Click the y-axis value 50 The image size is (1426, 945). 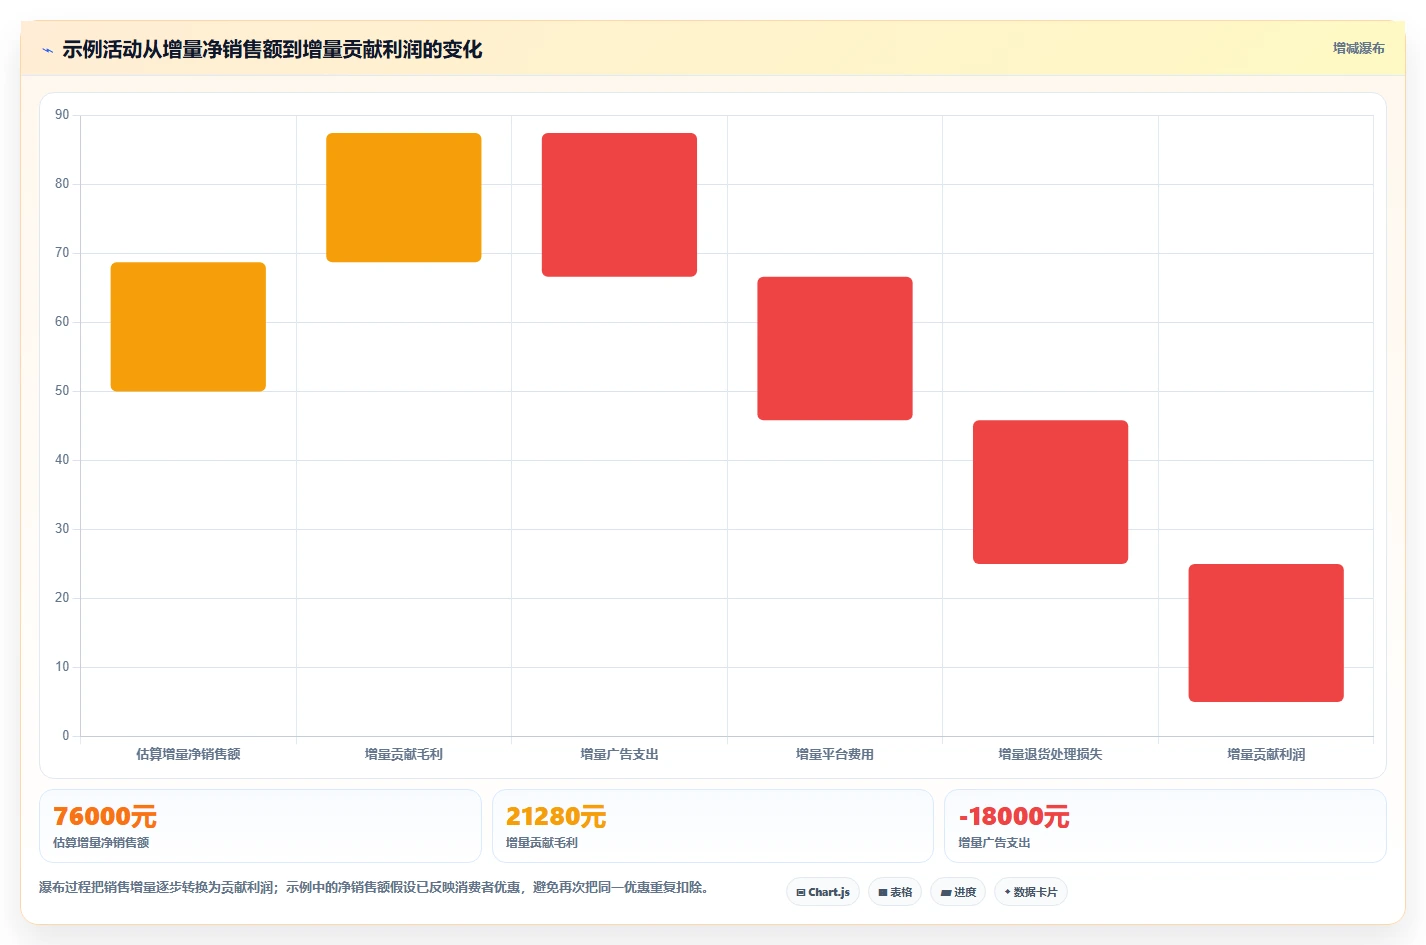tap(62, 391)
